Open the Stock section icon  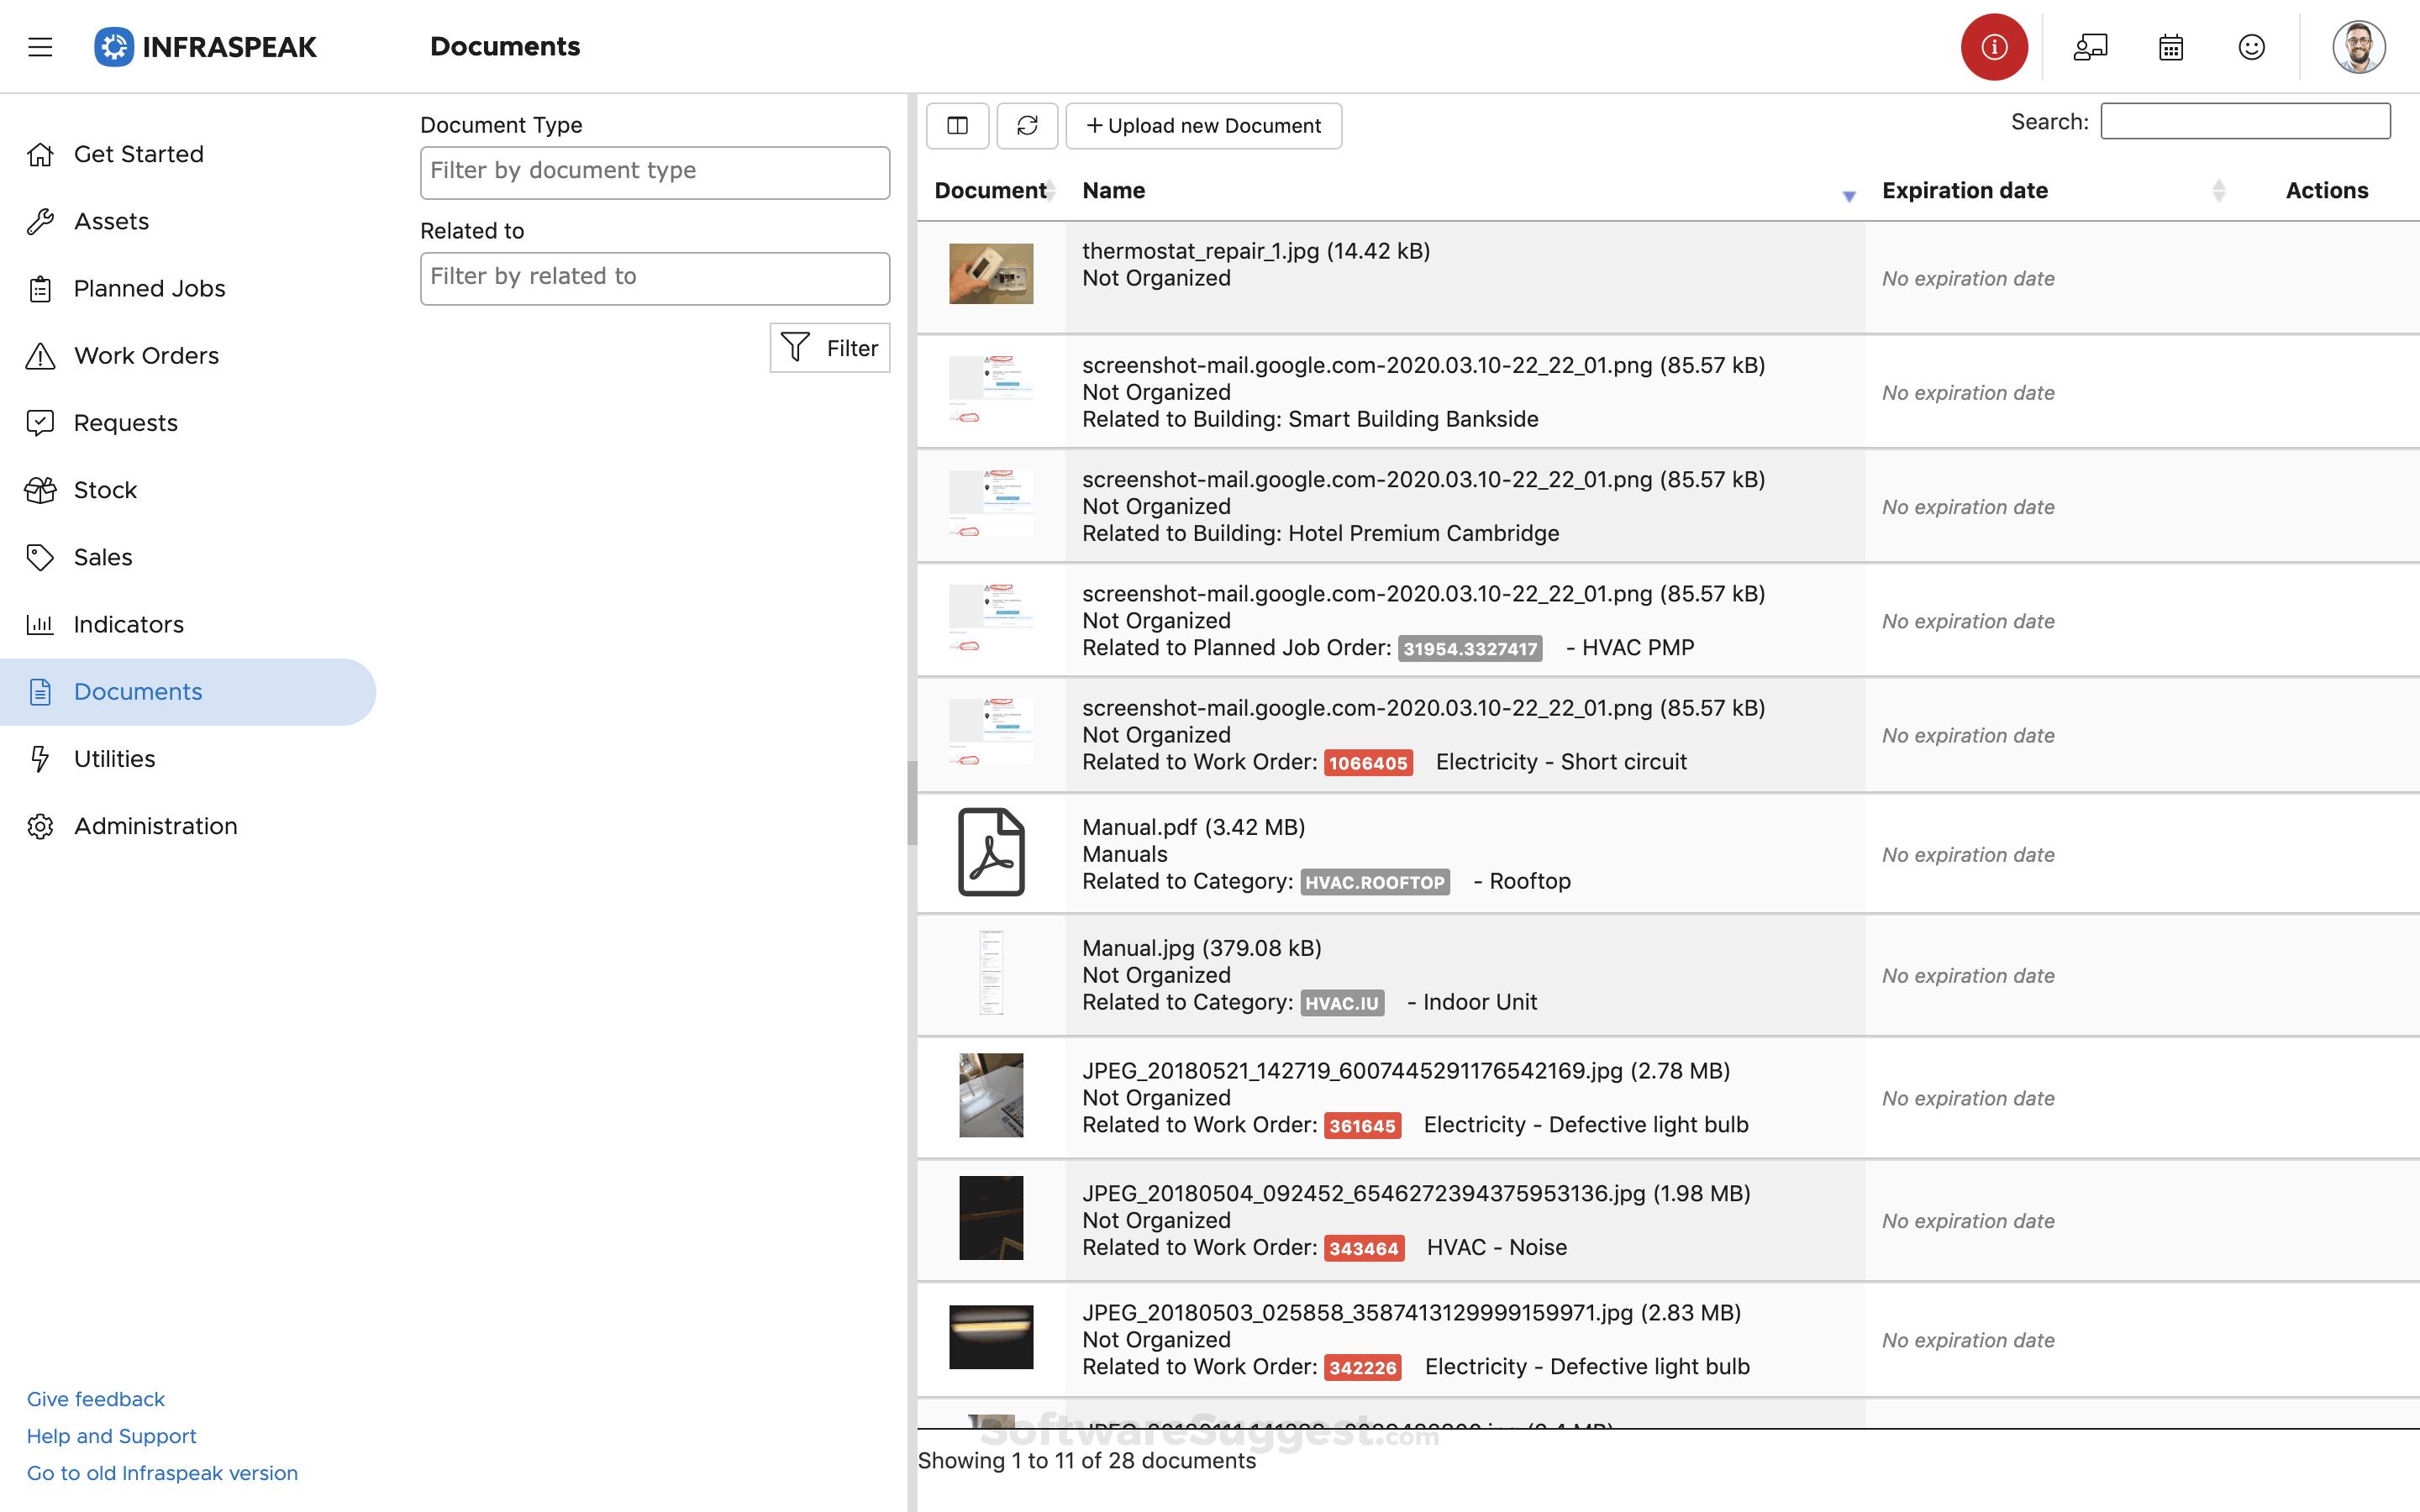[40, 490]
